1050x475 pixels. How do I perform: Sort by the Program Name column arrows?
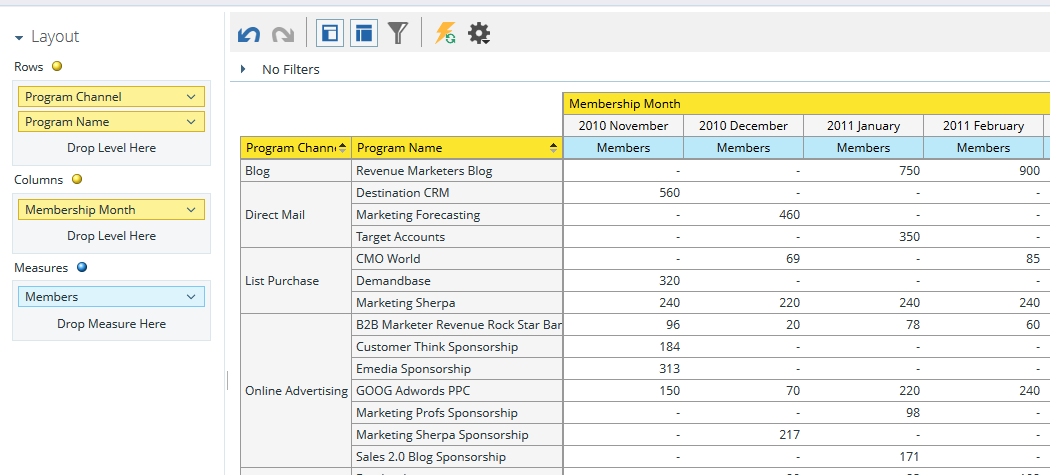553,148
